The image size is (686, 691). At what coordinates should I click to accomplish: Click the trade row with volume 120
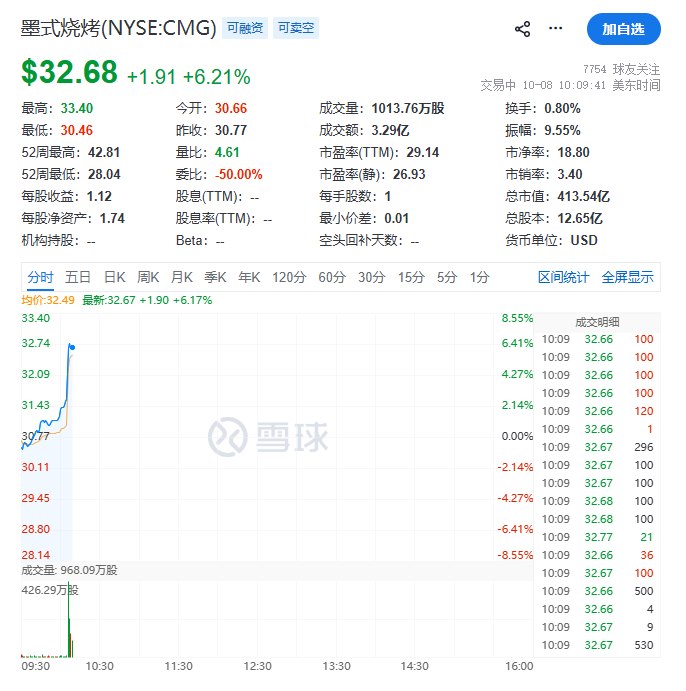point(597,411)
